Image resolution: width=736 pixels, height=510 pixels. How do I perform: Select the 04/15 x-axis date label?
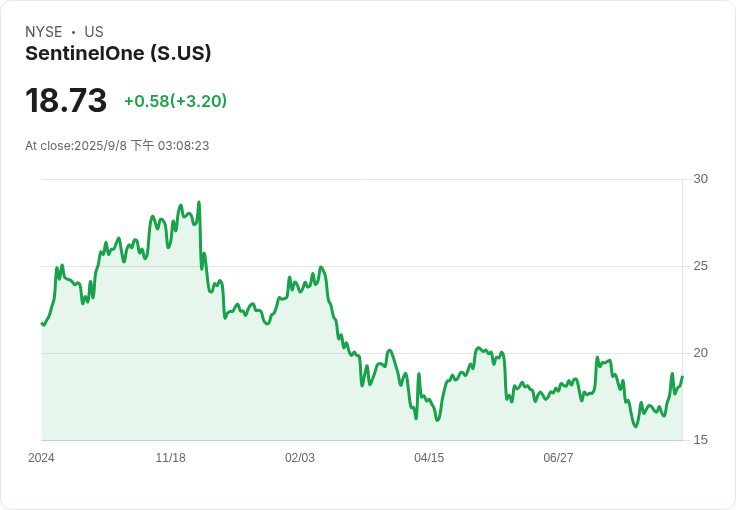429,458
